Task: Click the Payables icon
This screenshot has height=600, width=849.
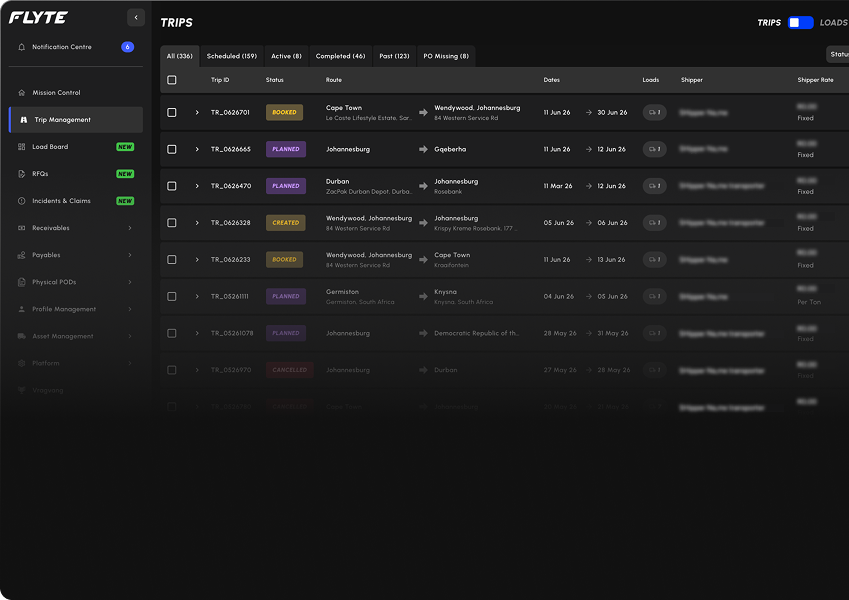Action: [22, 255]
